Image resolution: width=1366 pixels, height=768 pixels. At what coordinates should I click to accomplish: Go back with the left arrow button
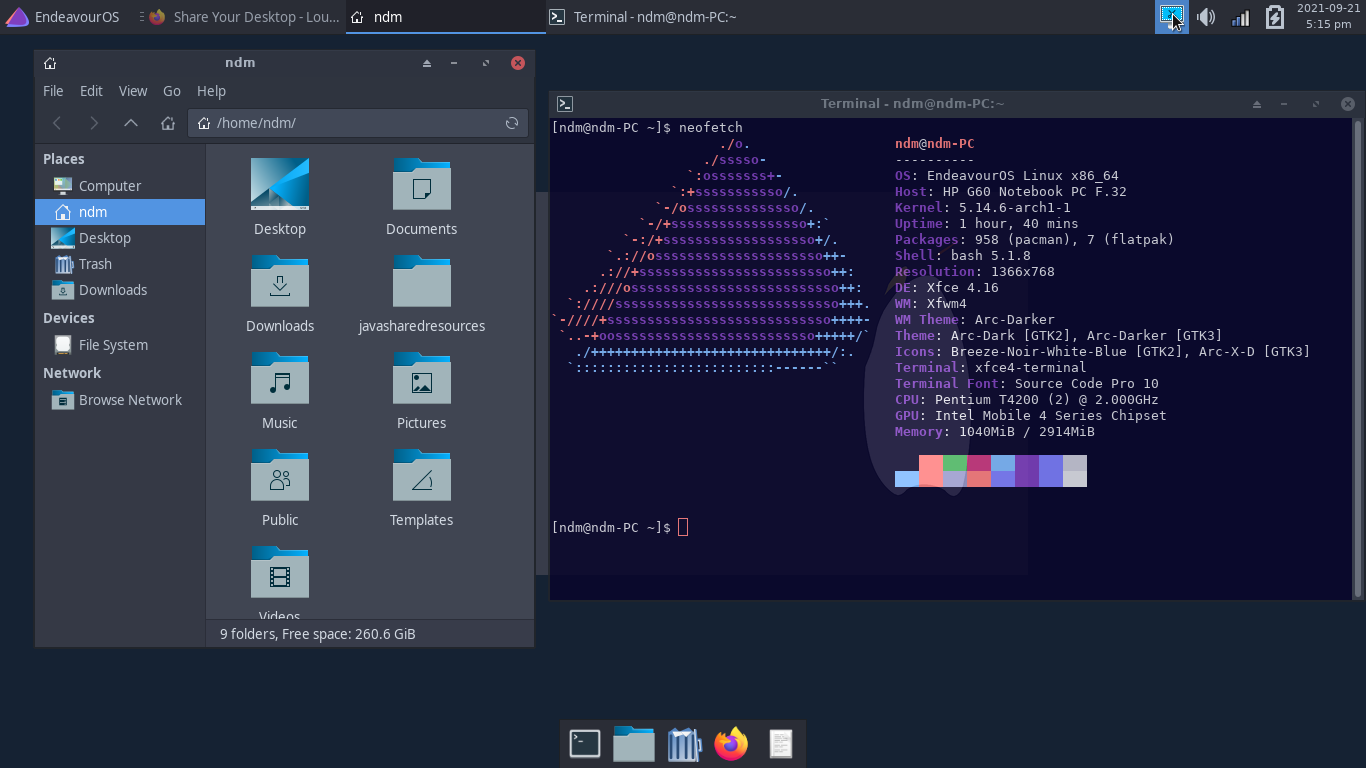57,123
